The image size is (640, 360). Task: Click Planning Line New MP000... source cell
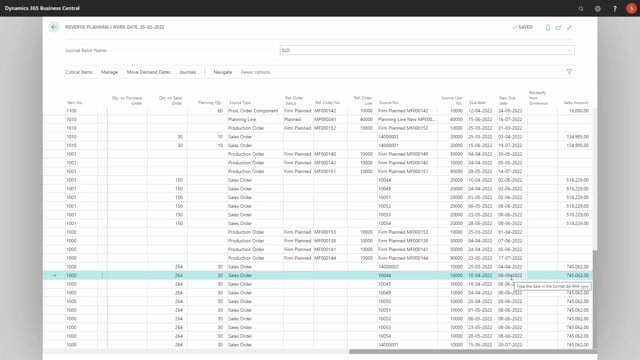pos(407,120)
